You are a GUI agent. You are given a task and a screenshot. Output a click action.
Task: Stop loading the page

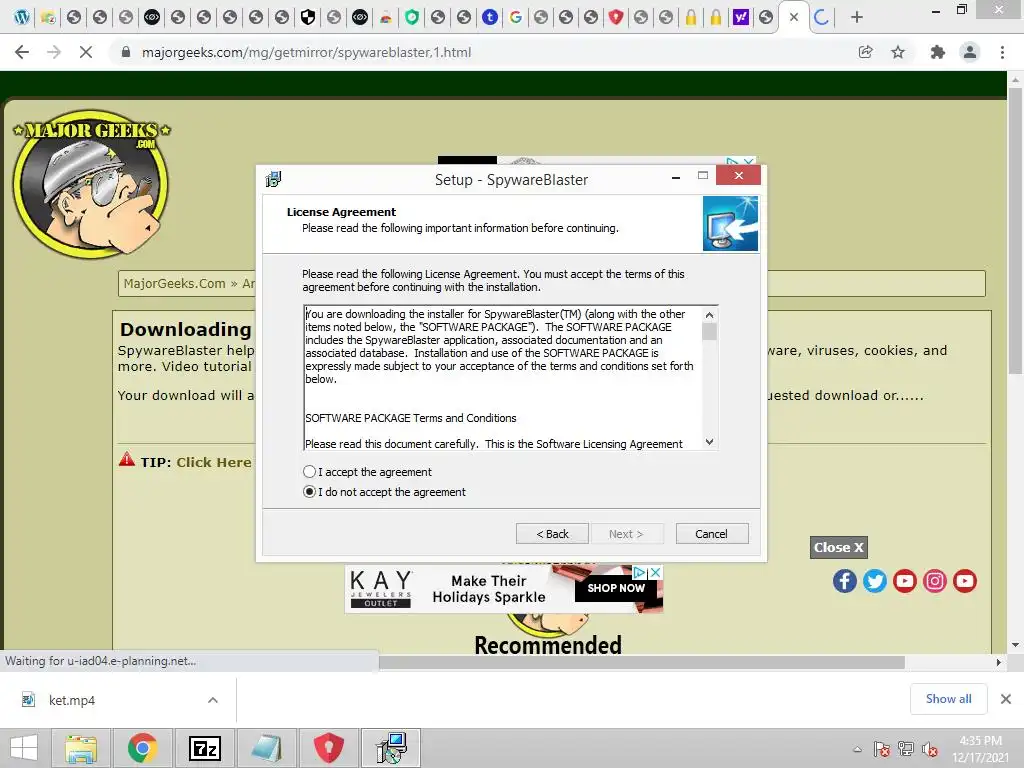tap(86, 52)
